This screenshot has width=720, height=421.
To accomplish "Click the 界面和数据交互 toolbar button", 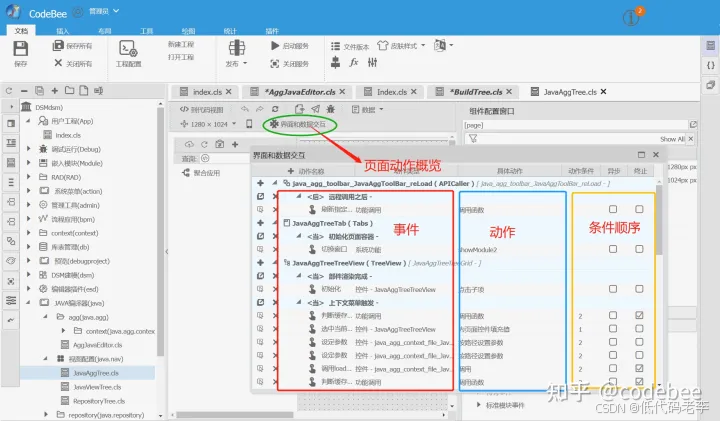I will point(298,124).
